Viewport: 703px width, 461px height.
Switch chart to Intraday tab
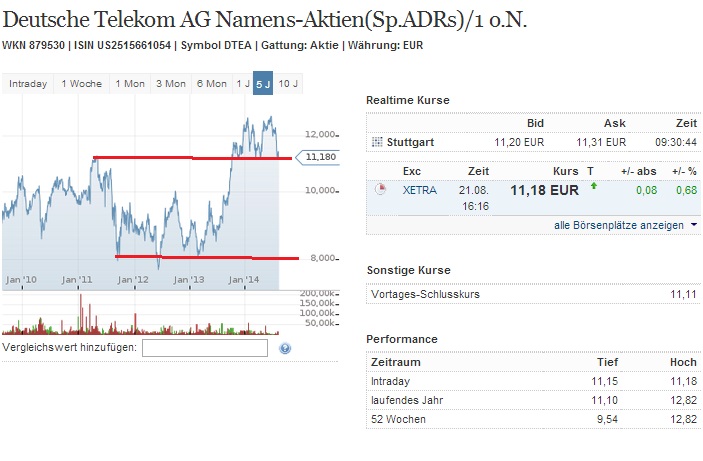(28, 83)
